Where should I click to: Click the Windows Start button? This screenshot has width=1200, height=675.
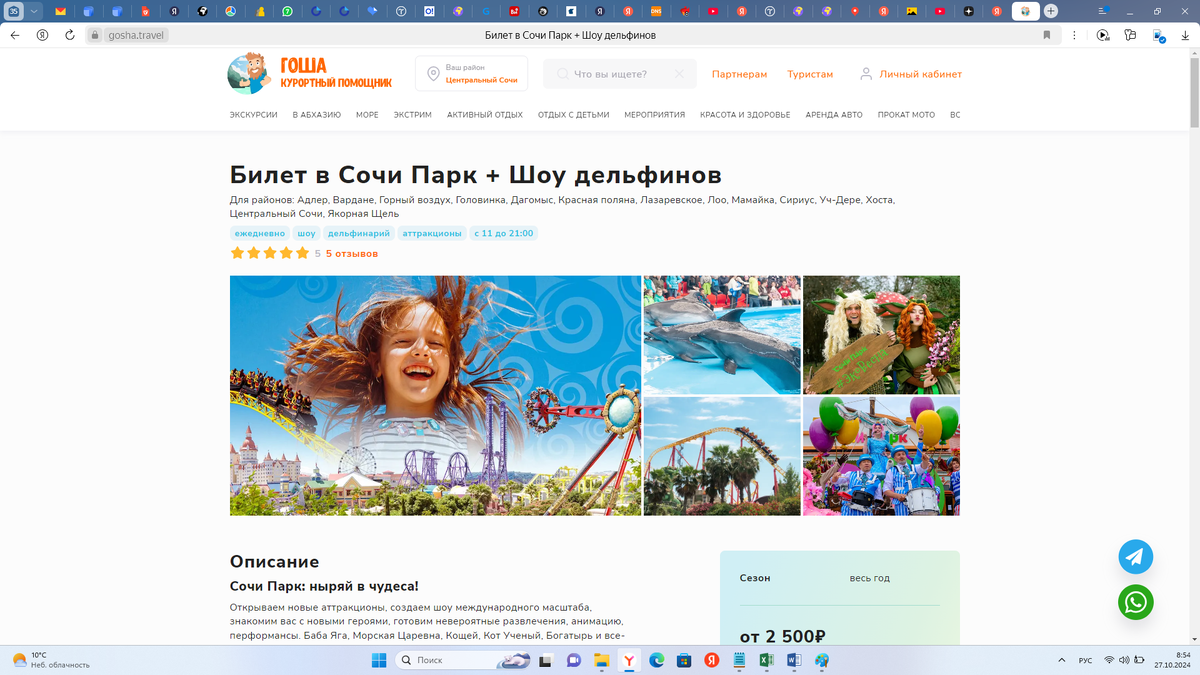(379, 660)
